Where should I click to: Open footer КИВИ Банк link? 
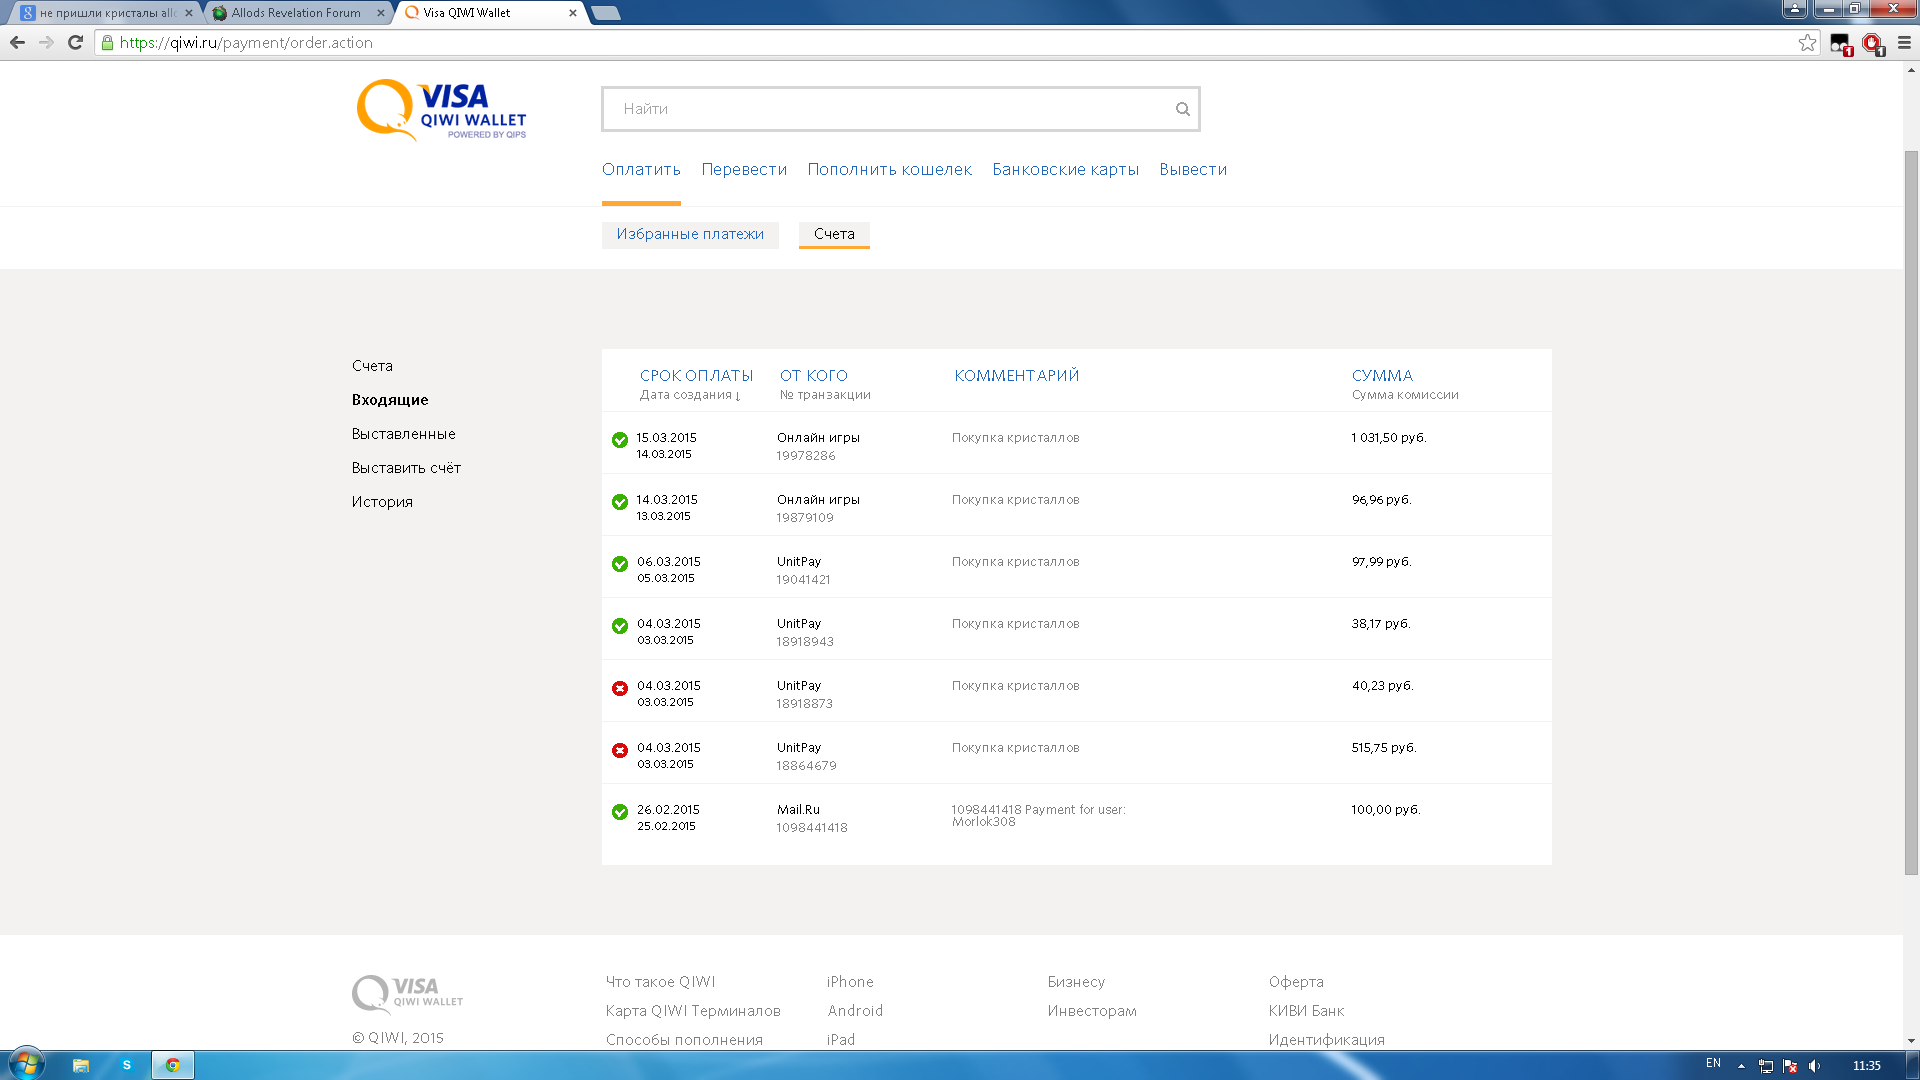pos(1306,1011)
